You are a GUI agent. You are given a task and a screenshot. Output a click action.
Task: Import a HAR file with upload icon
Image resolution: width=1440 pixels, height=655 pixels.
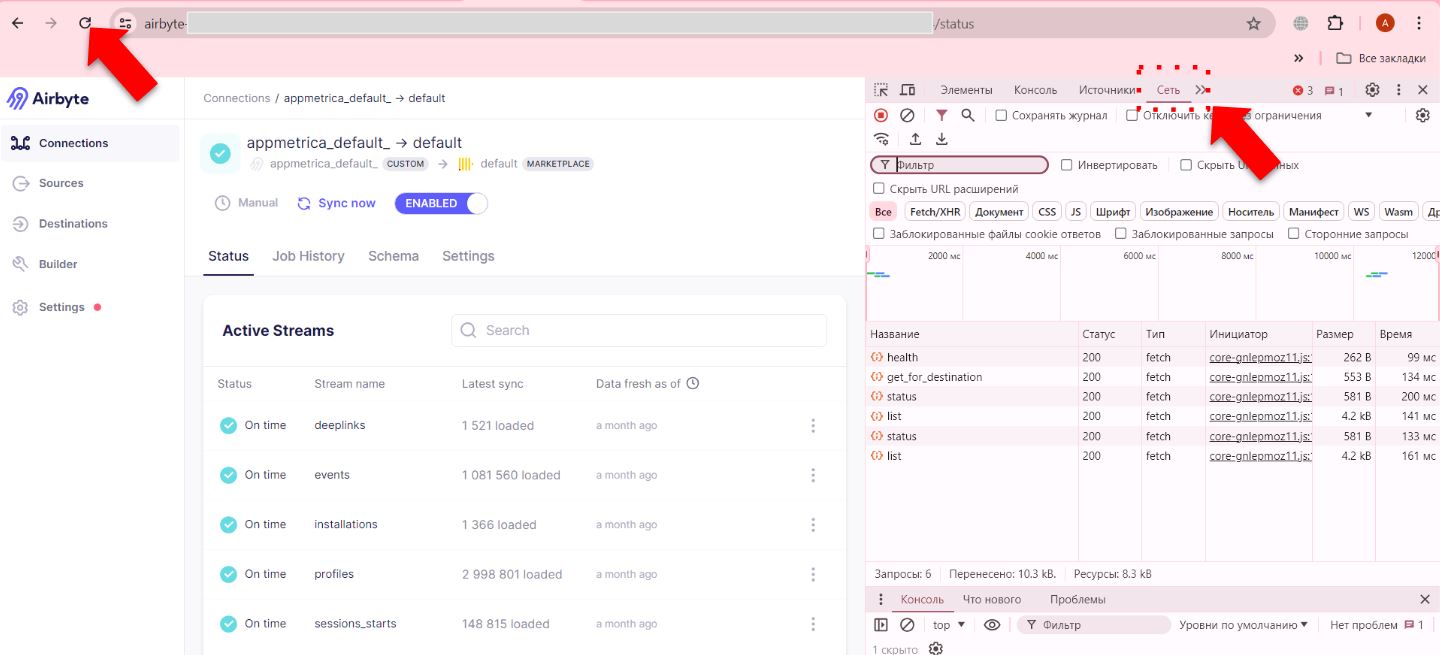pyautogui.click(x=915, y=139)
